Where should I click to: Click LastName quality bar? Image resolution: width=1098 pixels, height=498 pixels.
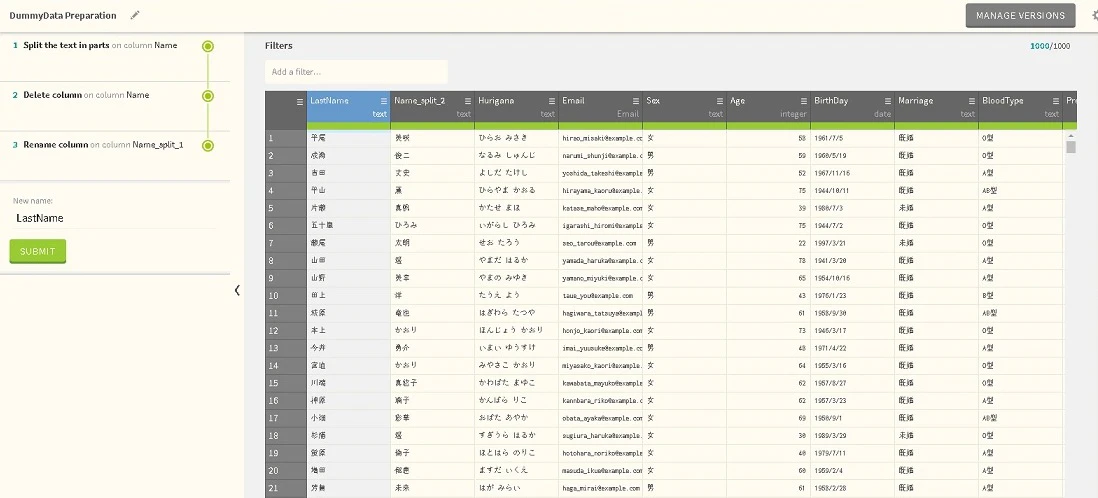coord(349,125)
